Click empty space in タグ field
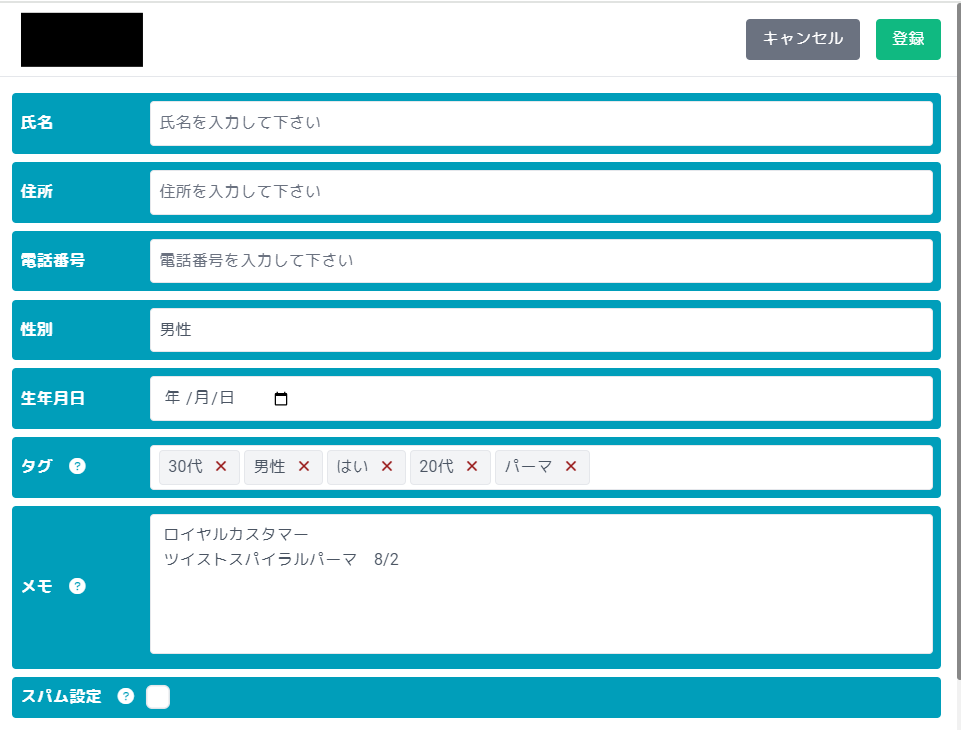Image resolution: width=961 pixels, height=730 pixels. coord(760,467)
